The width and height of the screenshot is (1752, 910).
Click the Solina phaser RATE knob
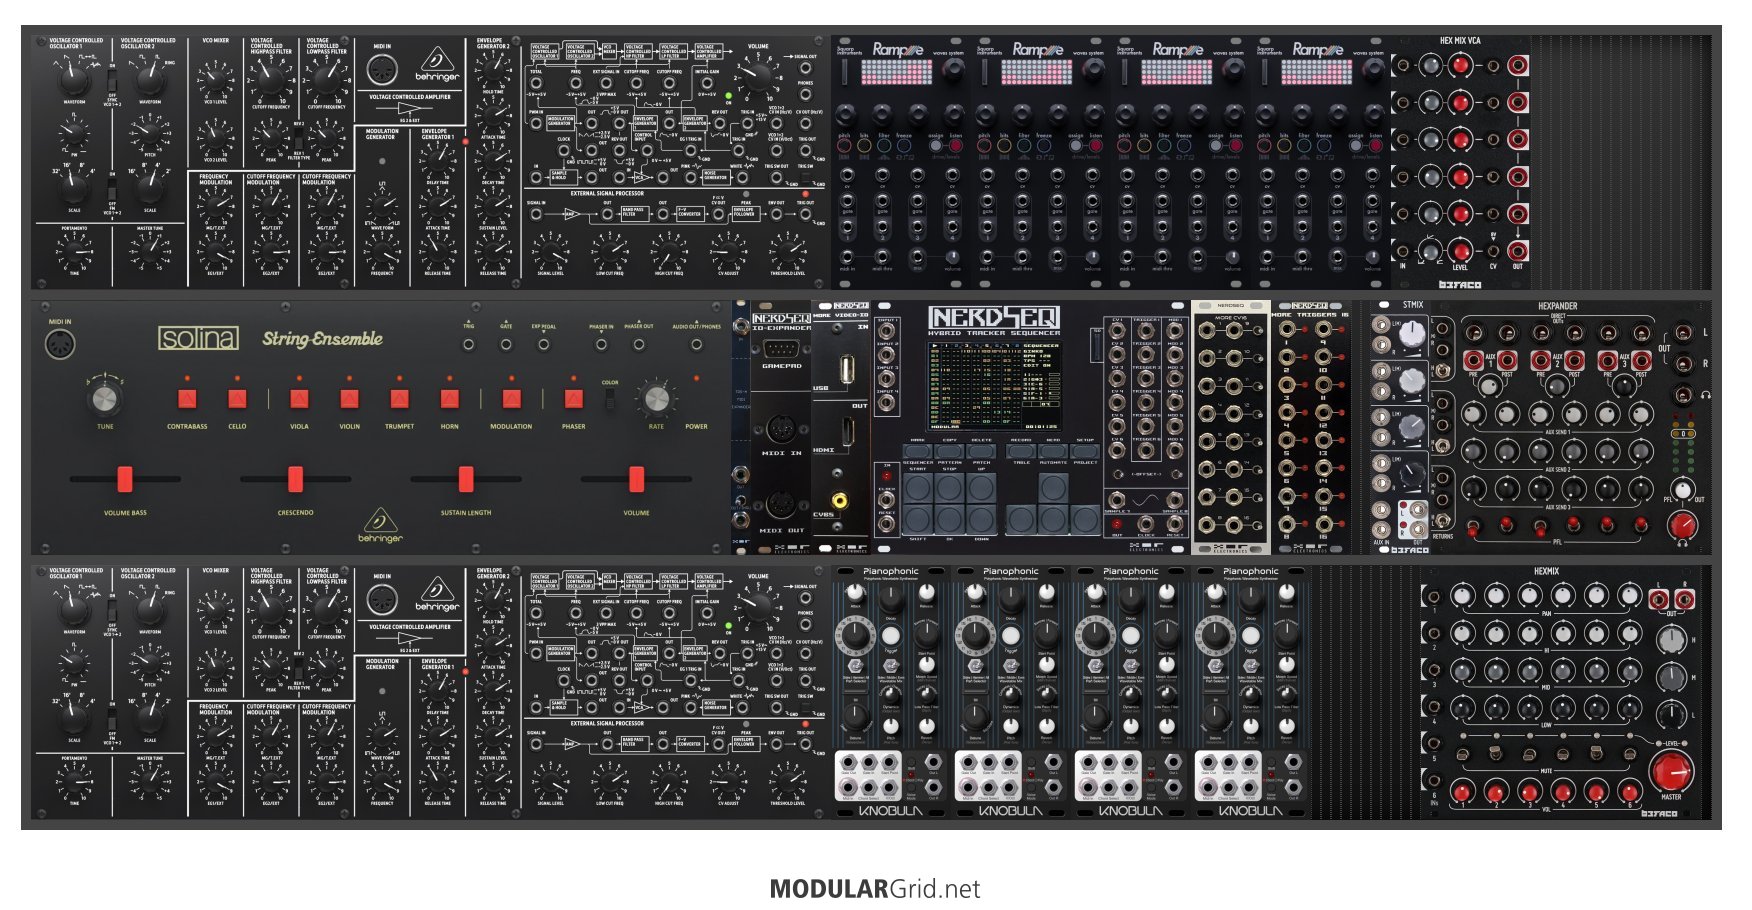pos(656,399)
